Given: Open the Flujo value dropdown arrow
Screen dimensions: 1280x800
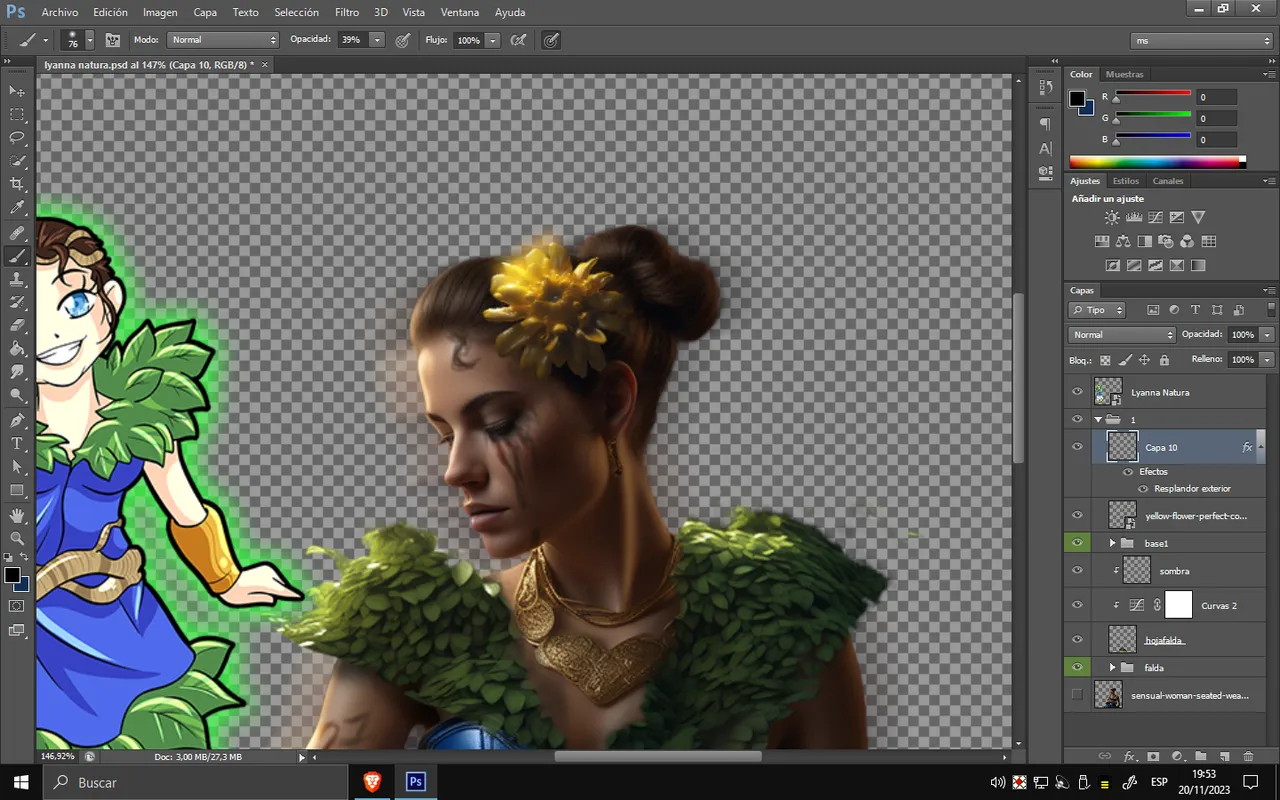Looking at the screenshot, I should [x=492, y=40].
